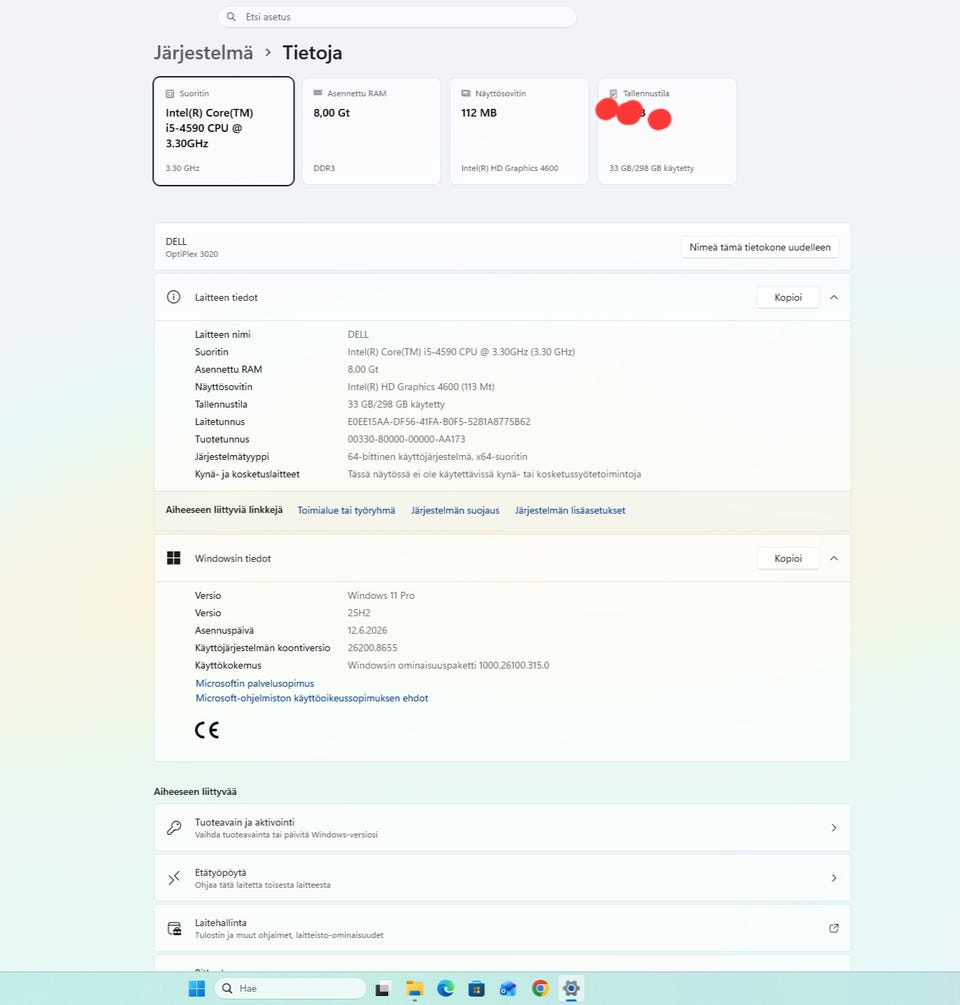Screen dimensions: 960x1005
Task: Click the Settings gear taskbar icon
Action: (x=571, y=988)
